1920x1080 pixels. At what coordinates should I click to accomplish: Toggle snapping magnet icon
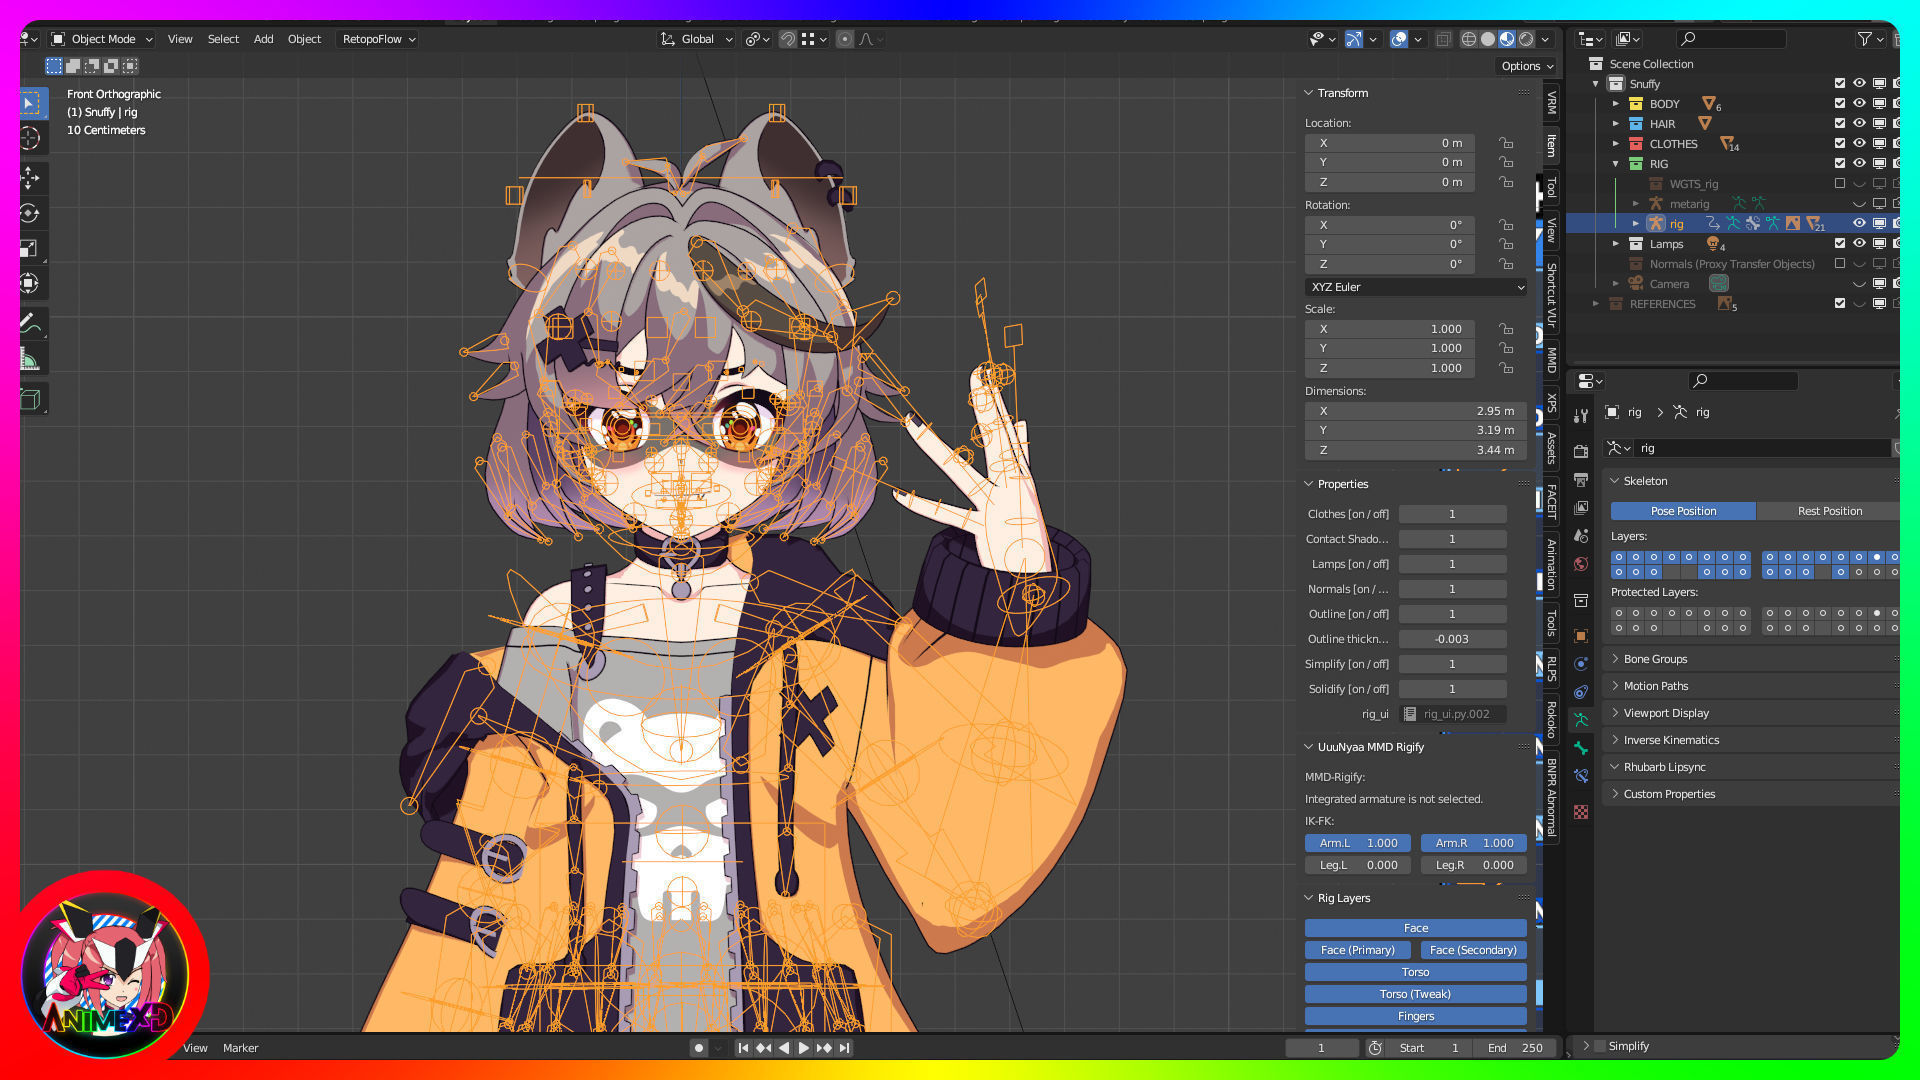[x=788, y=39]
